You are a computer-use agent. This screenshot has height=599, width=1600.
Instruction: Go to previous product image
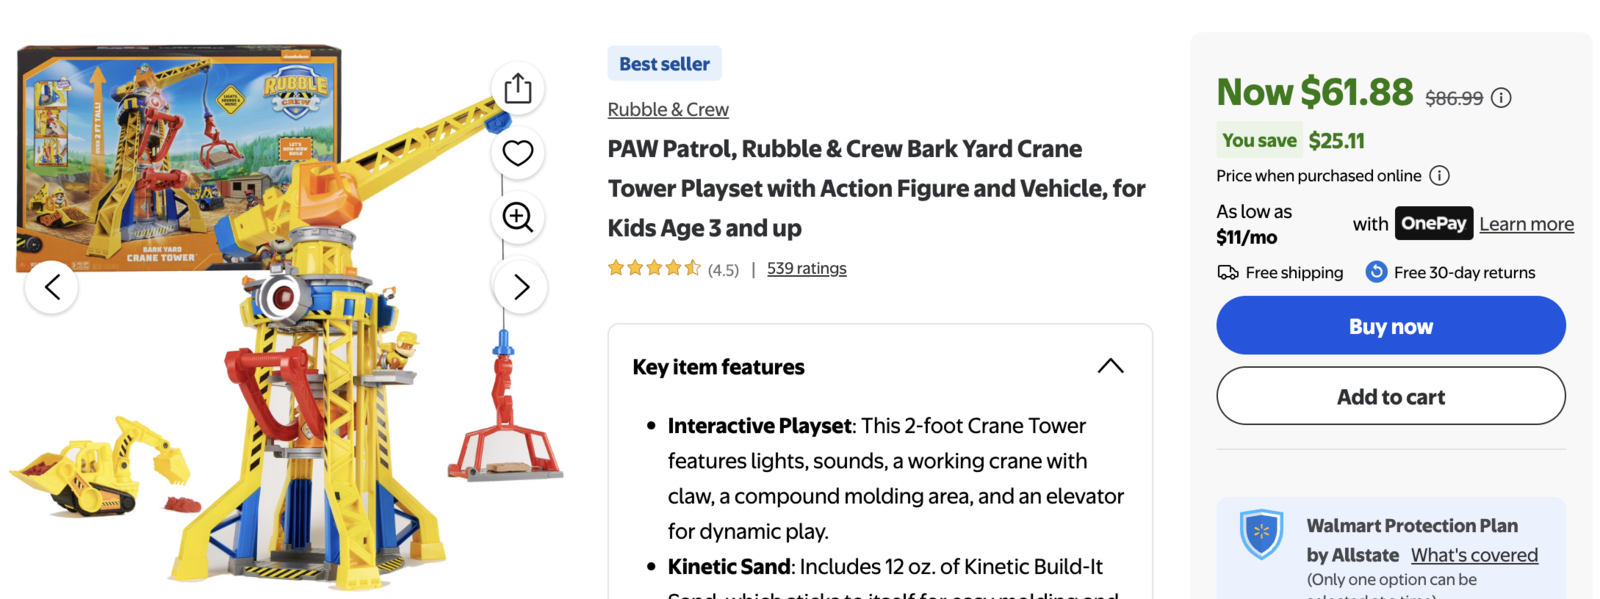52,288
